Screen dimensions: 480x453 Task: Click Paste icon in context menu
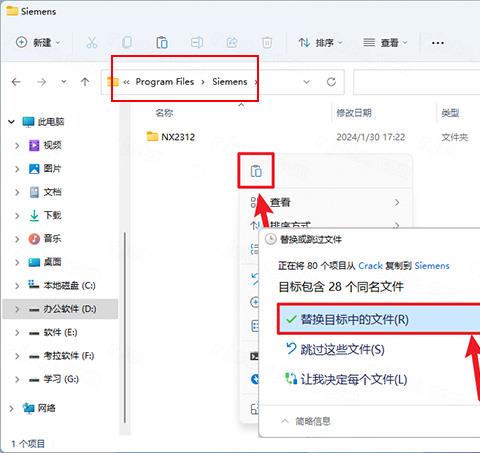pyautogui.click(x=256, y=171)
